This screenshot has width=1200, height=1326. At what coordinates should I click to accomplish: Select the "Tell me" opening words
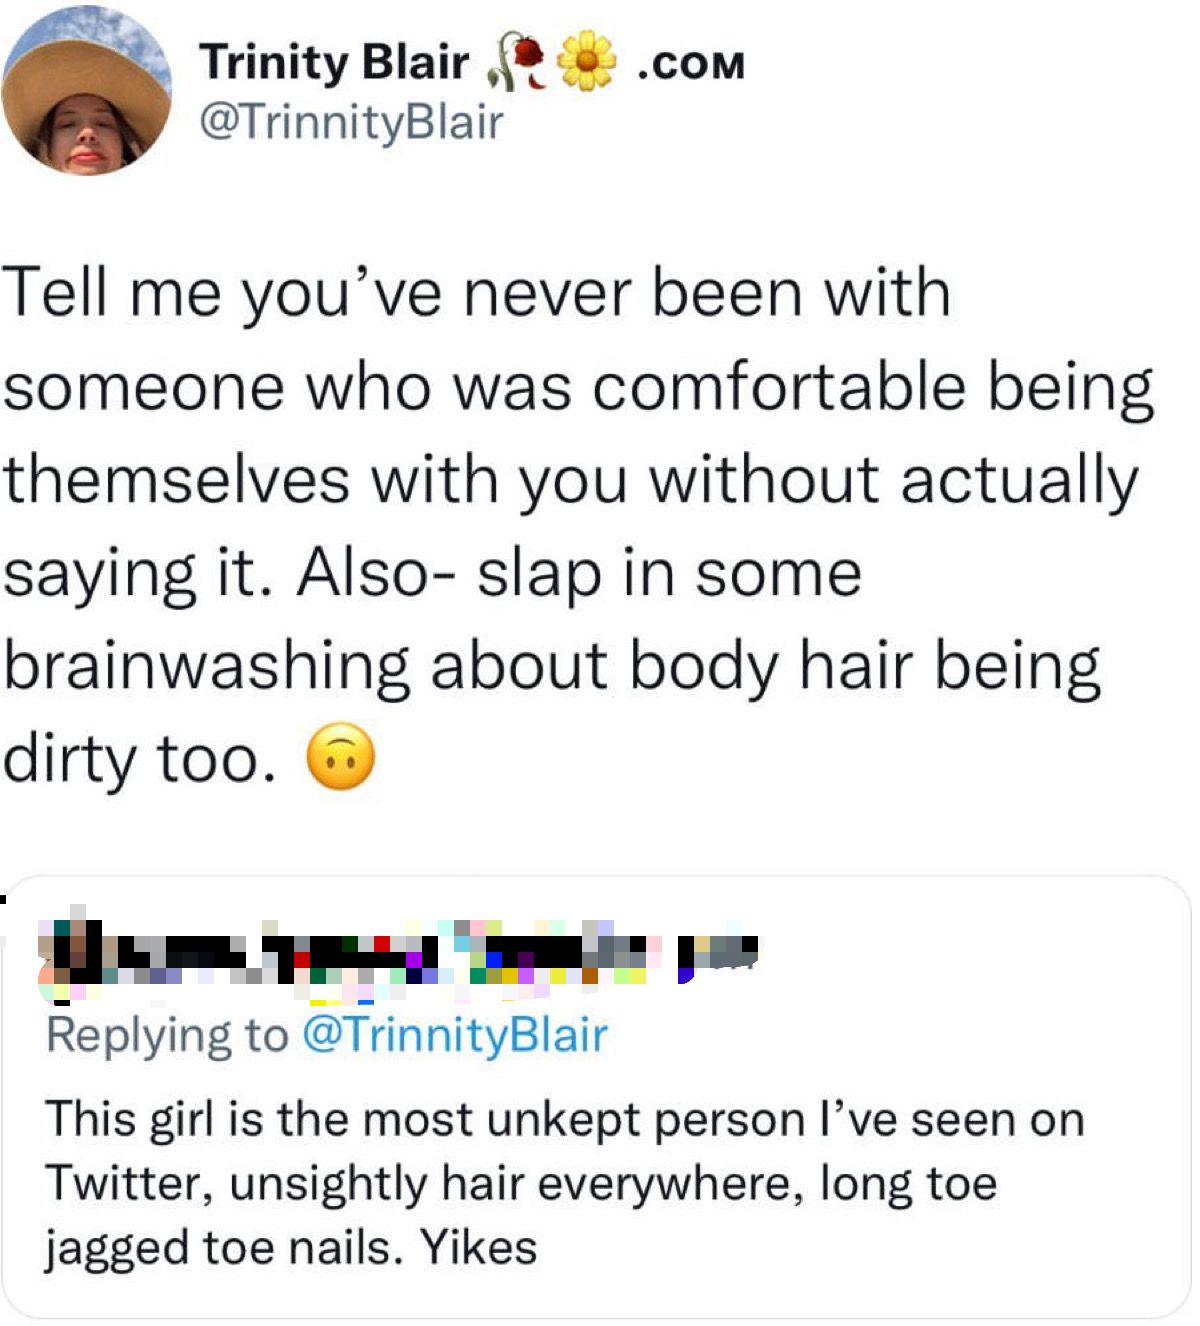point(112,294)
